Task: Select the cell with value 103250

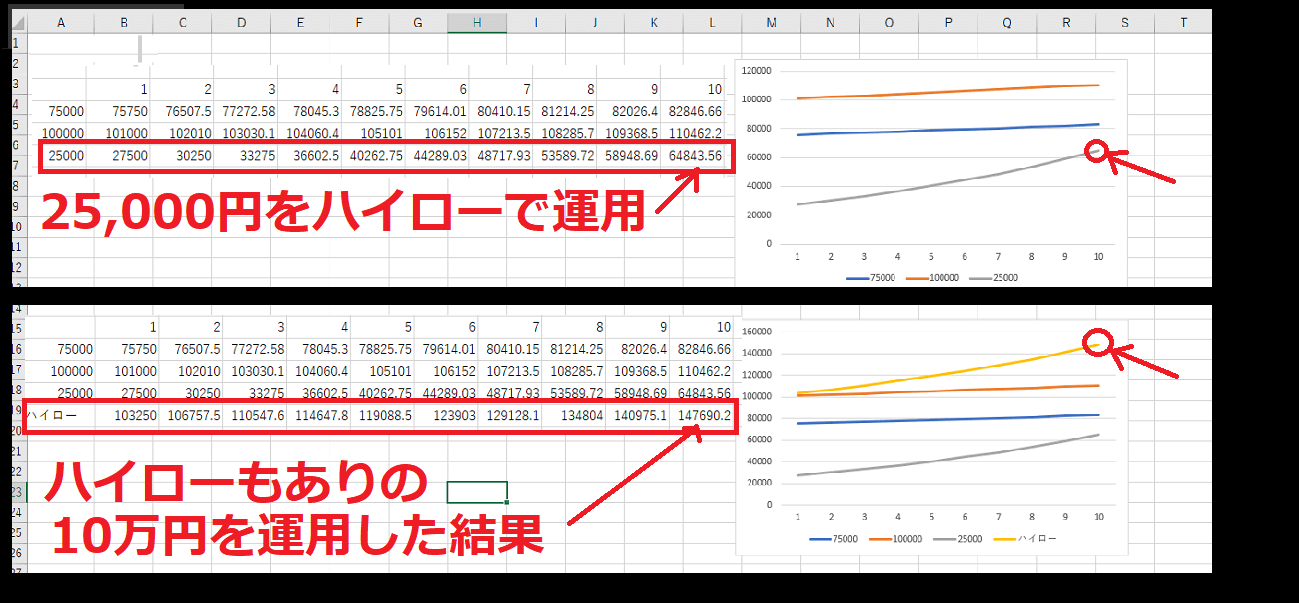Action: click(x=134, y=415)
